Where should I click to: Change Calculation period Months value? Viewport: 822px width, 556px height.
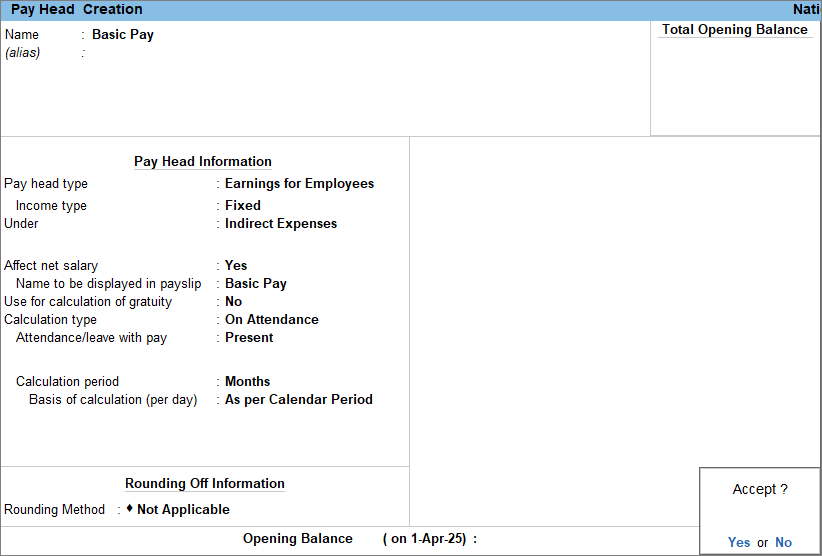click(248, 382)
